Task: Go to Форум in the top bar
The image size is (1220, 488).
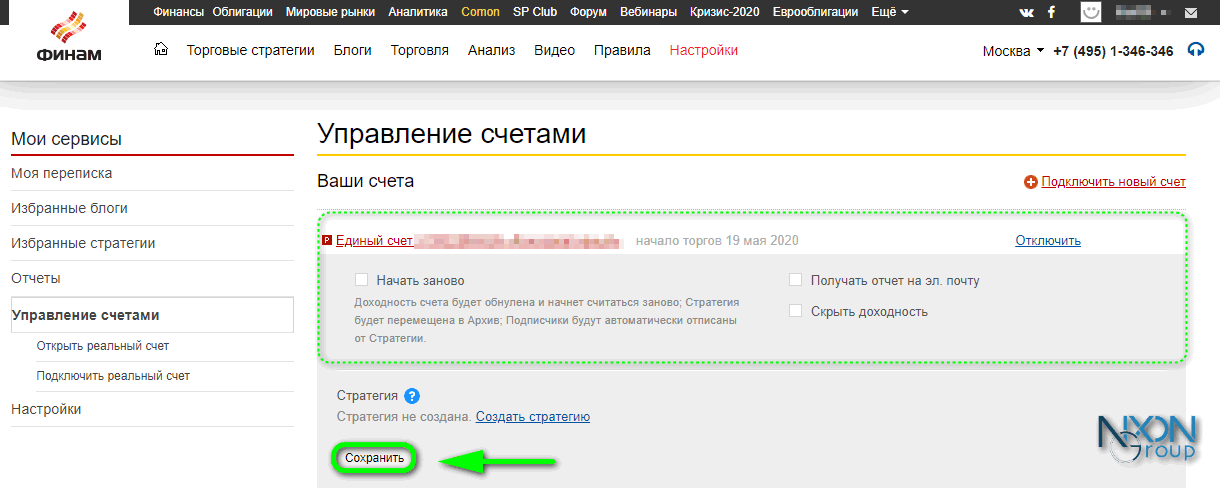Action: [589, 12]
